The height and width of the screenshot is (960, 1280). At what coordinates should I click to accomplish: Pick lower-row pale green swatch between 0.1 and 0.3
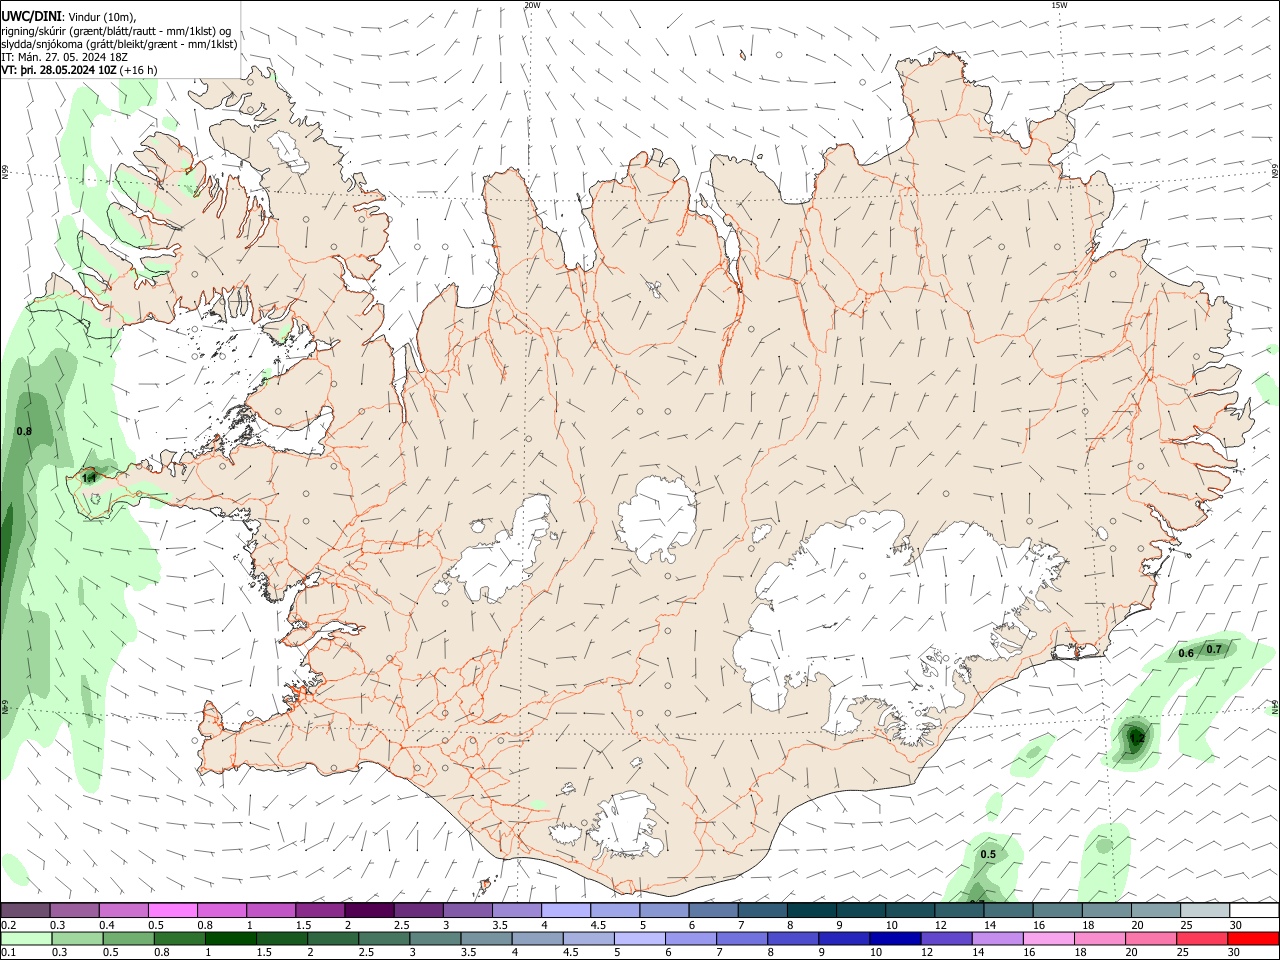pyautogui.click(x=27, y=938)
